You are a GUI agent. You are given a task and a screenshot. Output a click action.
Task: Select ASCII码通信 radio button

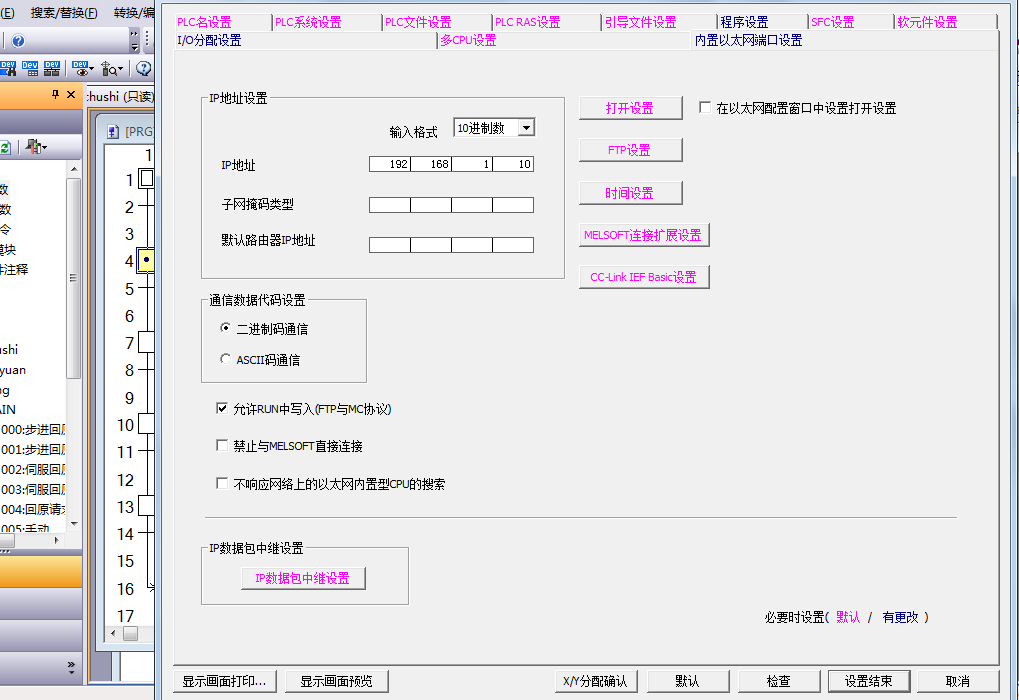(x=226, y=359)
